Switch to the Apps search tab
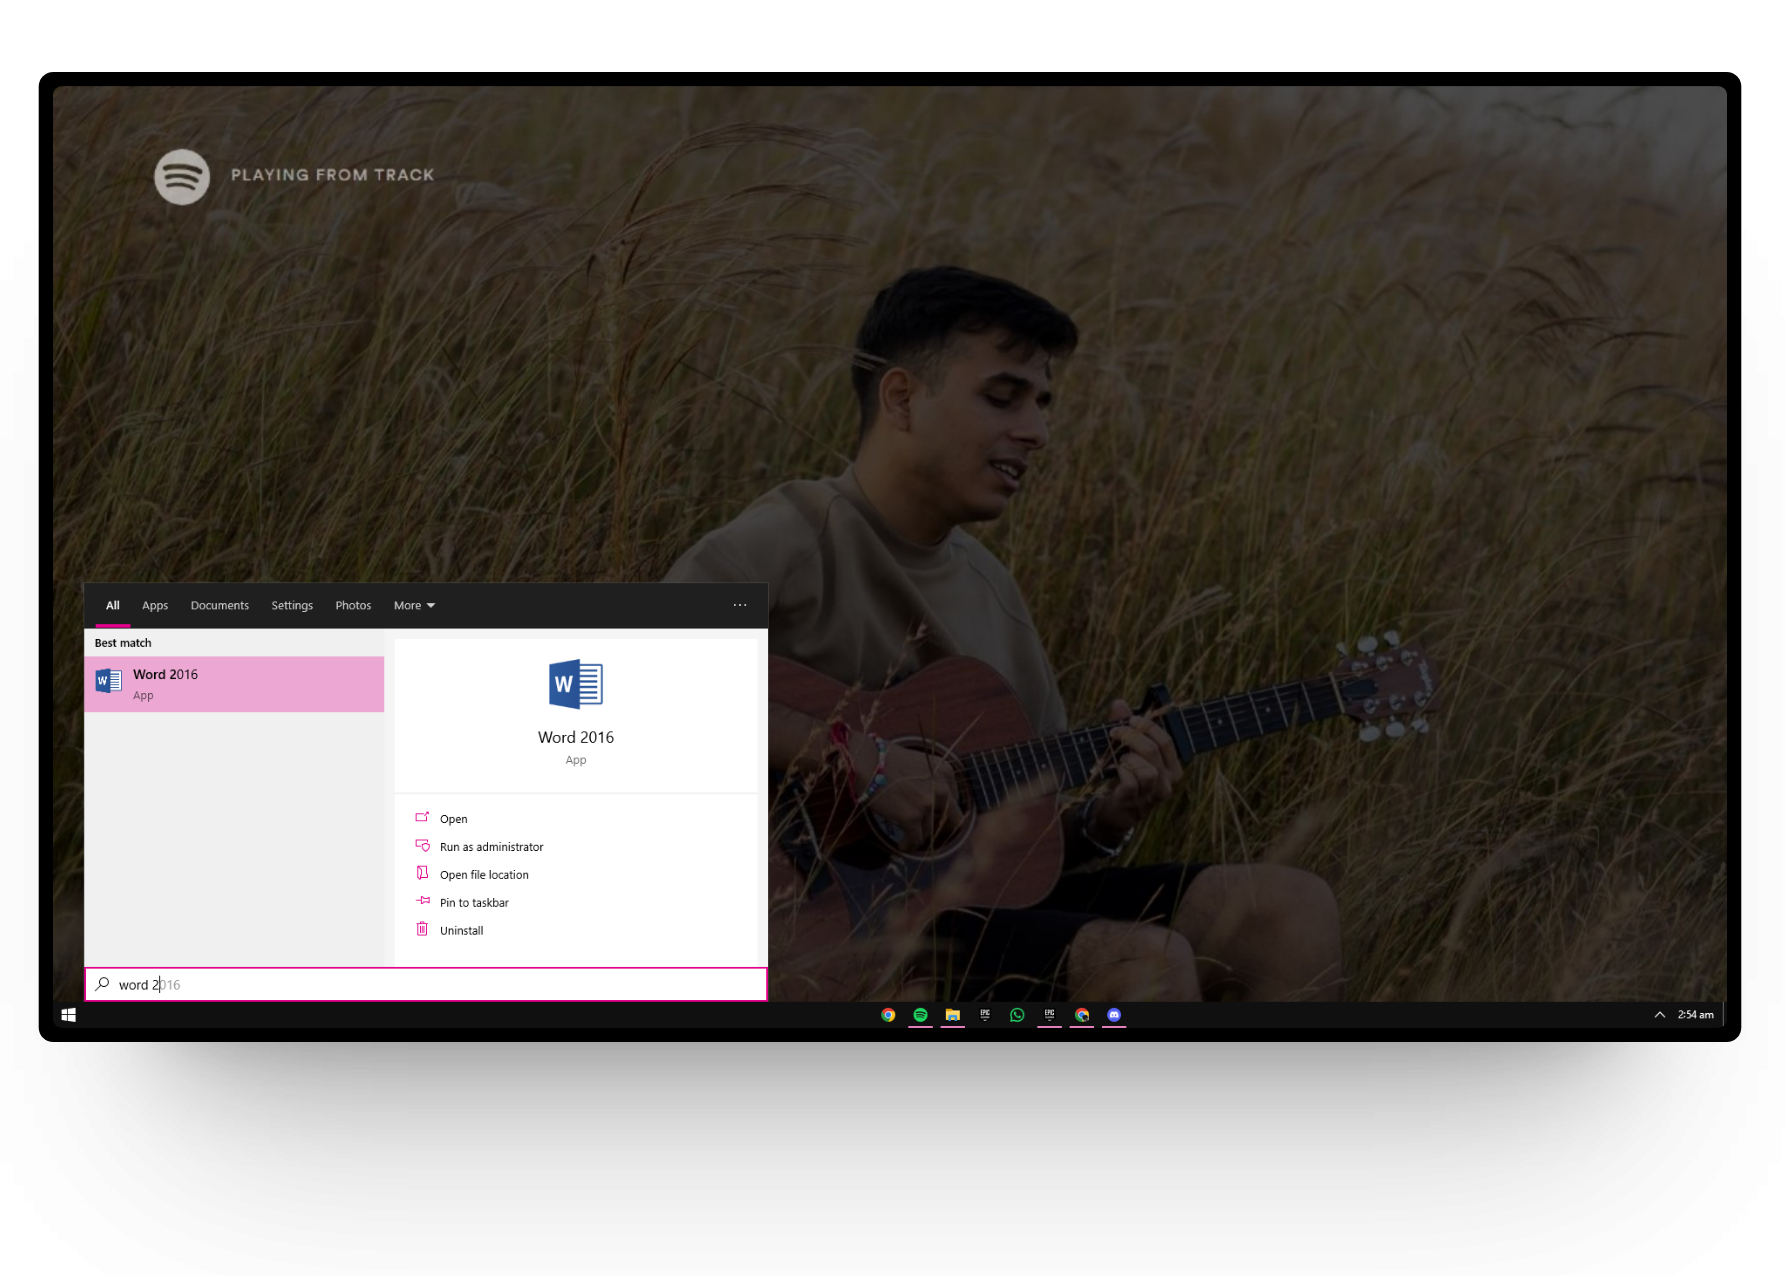Screen dimensions: 1785x1276 coord(155,606)
